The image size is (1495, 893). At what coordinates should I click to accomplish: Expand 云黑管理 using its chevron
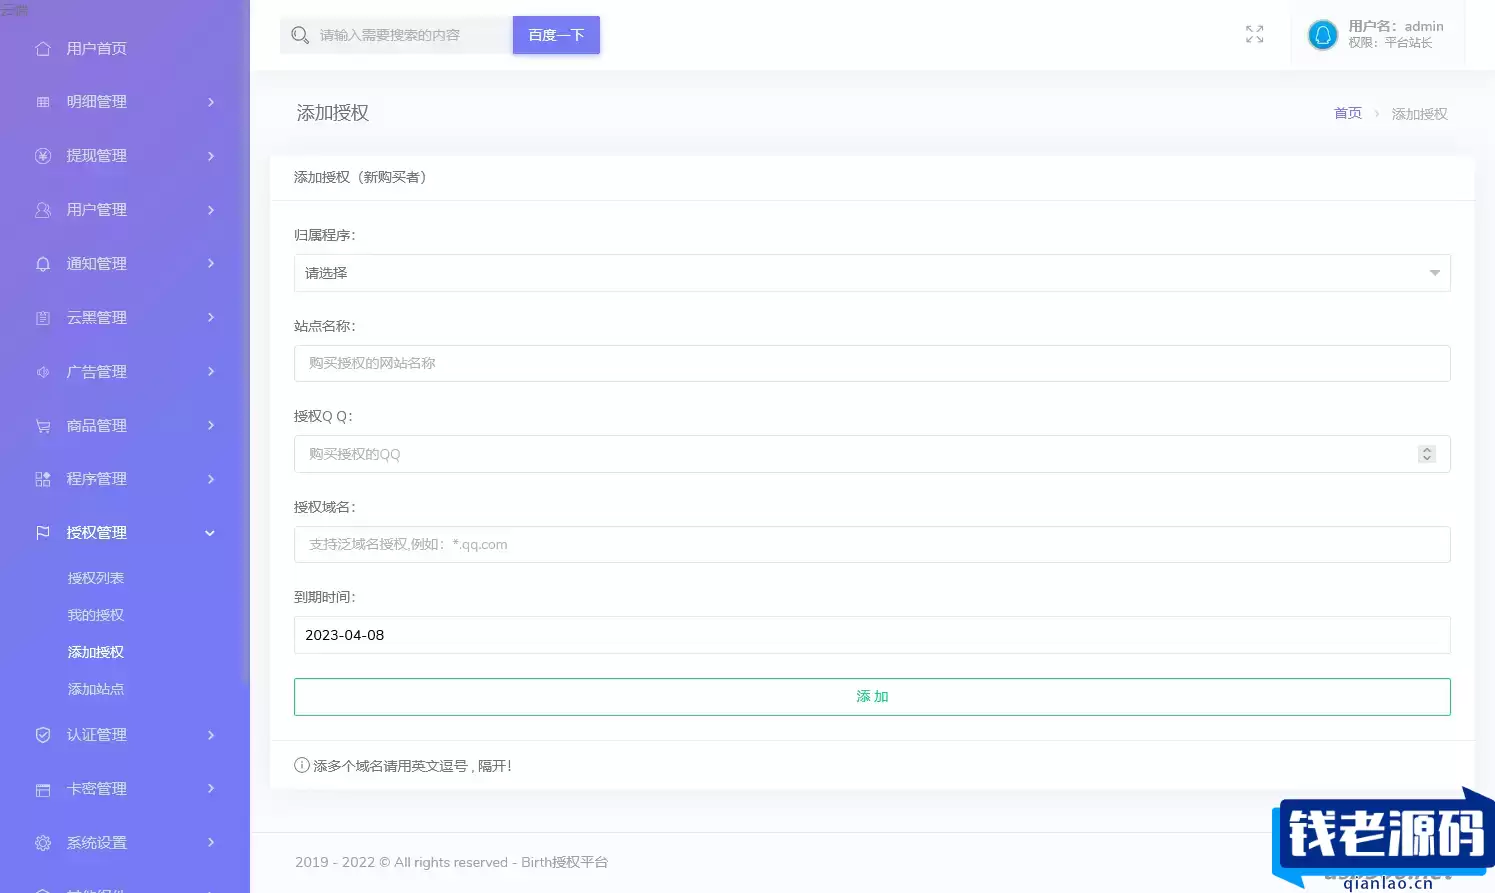pyautogui.click(x=211, y=317)
